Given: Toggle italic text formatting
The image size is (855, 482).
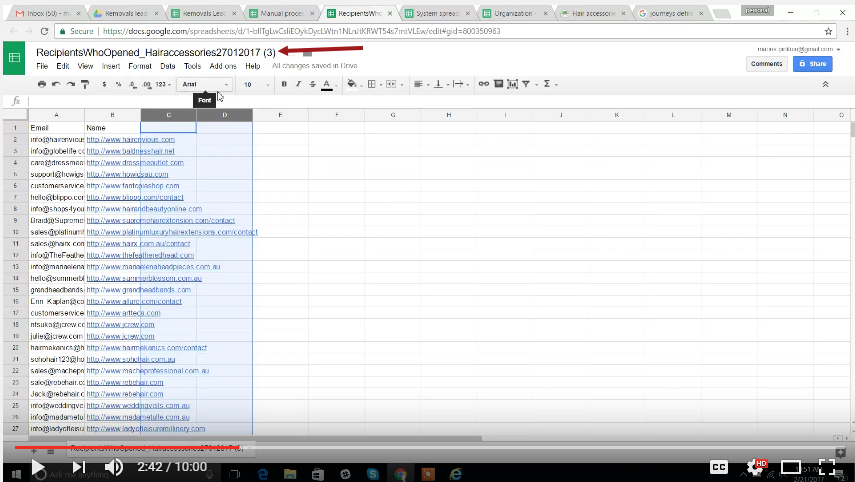Looking at the screenshot, I should click(x=298, y=84).
